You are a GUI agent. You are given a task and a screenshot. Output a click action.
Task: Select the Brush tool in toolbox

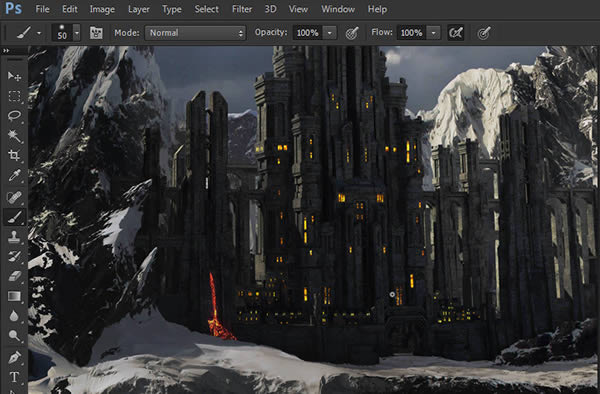click(x=14, y=217)
